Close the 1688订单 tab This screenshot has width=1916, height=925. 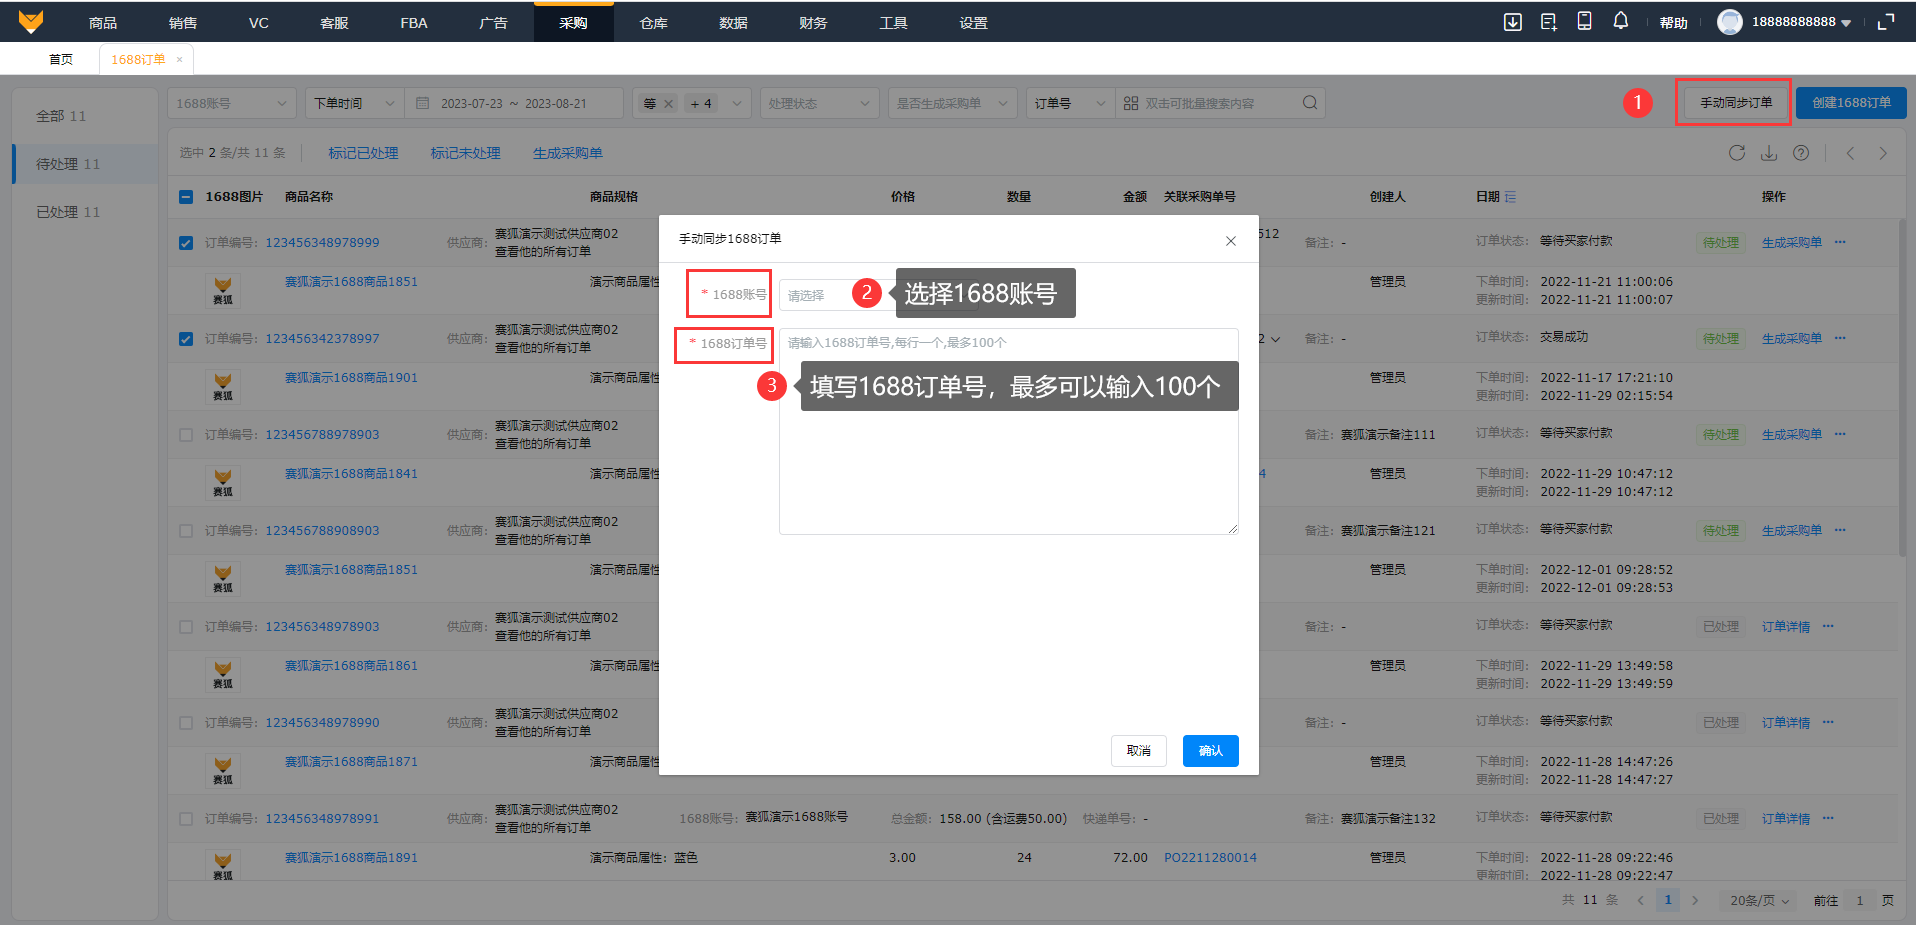point(180,60)
